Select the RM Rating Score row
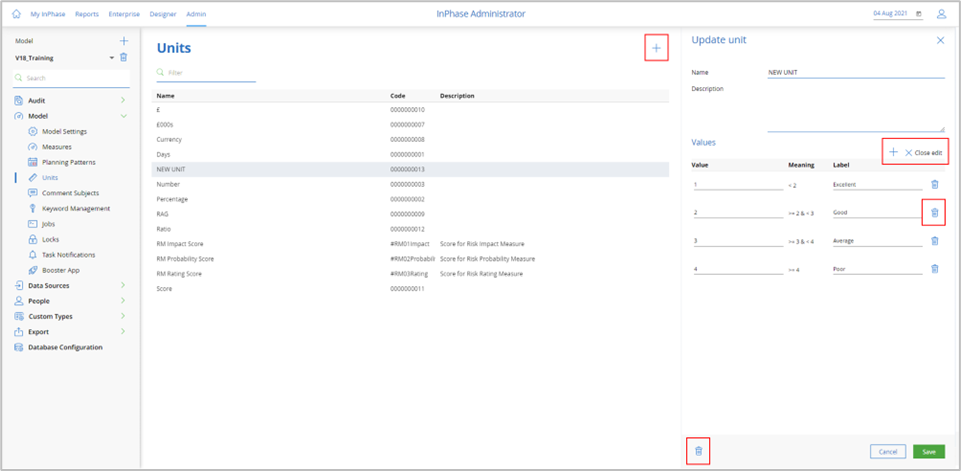 (x=410, y=274)
